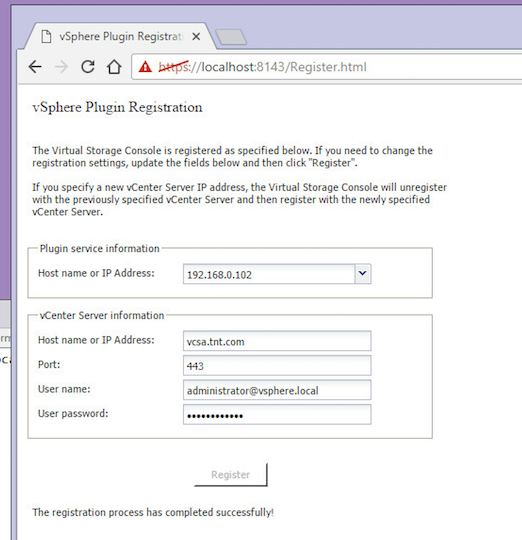This screenshot has height=540, width=522.
Task: Click the User password field
Action: pyautogui.click(x=277, y=414)
